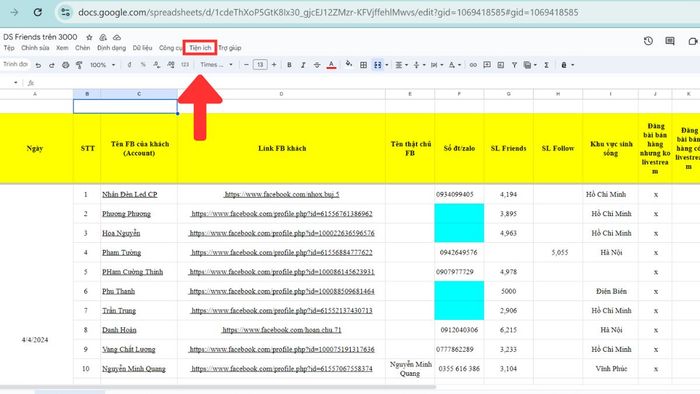Open horizontal align dropdown

coord(401,65)
